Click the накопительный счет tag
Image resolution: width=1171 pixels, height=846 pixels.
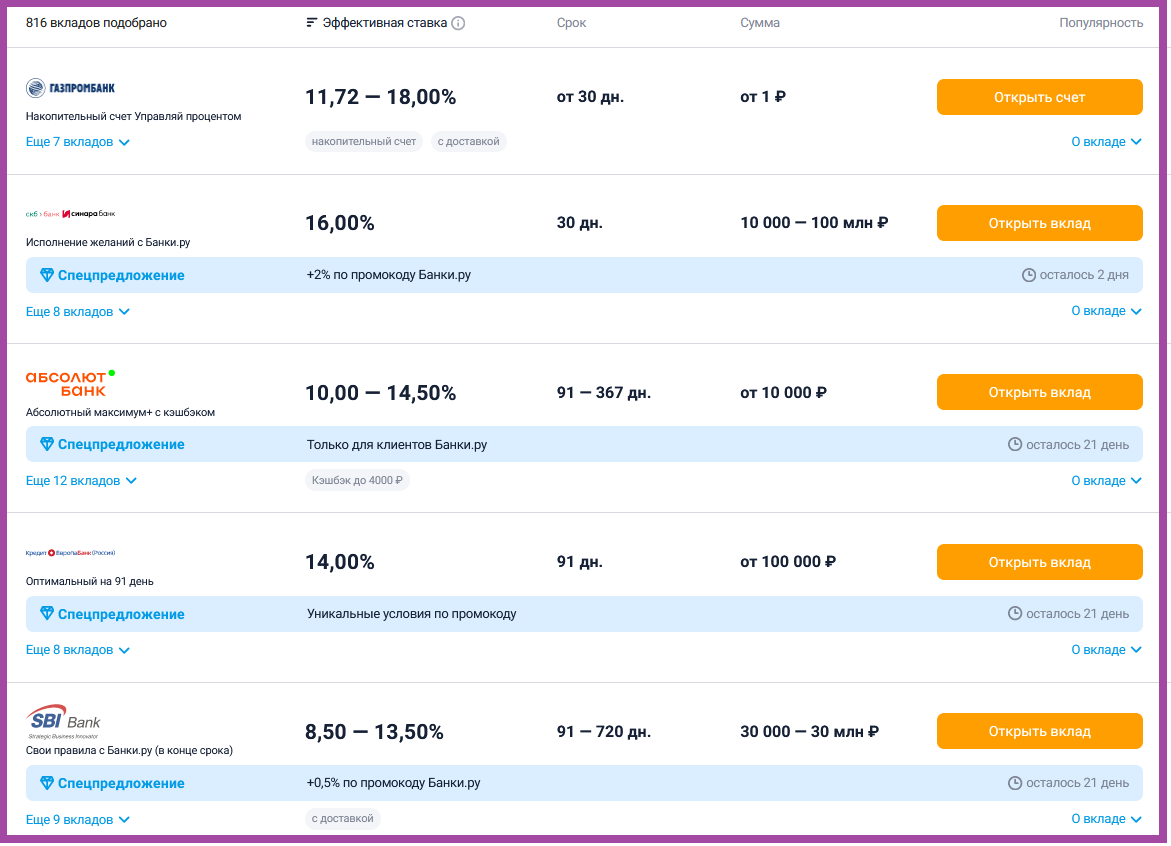(364, 142)
